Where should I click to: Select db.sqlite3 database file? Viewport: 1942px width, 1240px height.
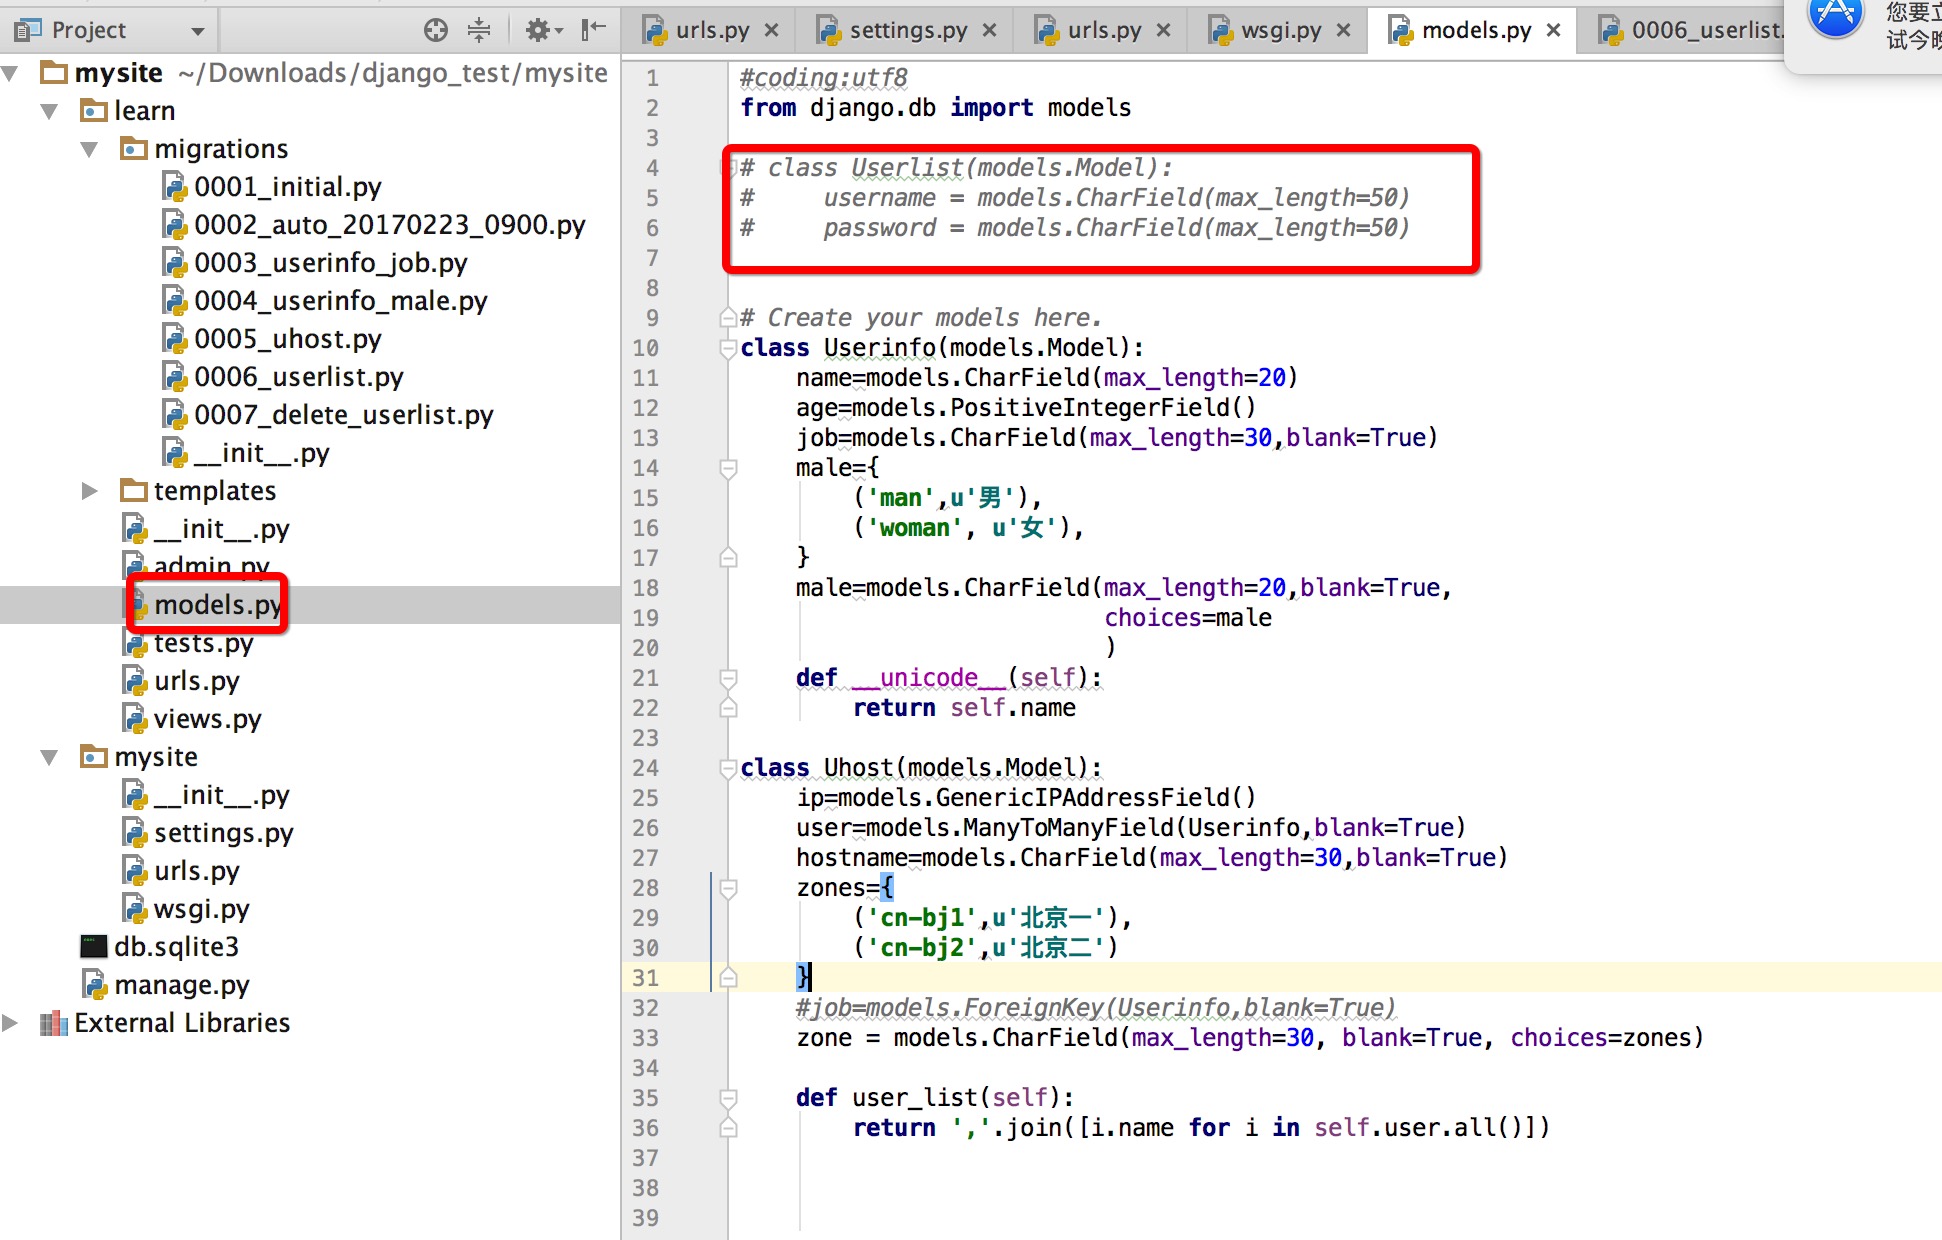(176, 947)
